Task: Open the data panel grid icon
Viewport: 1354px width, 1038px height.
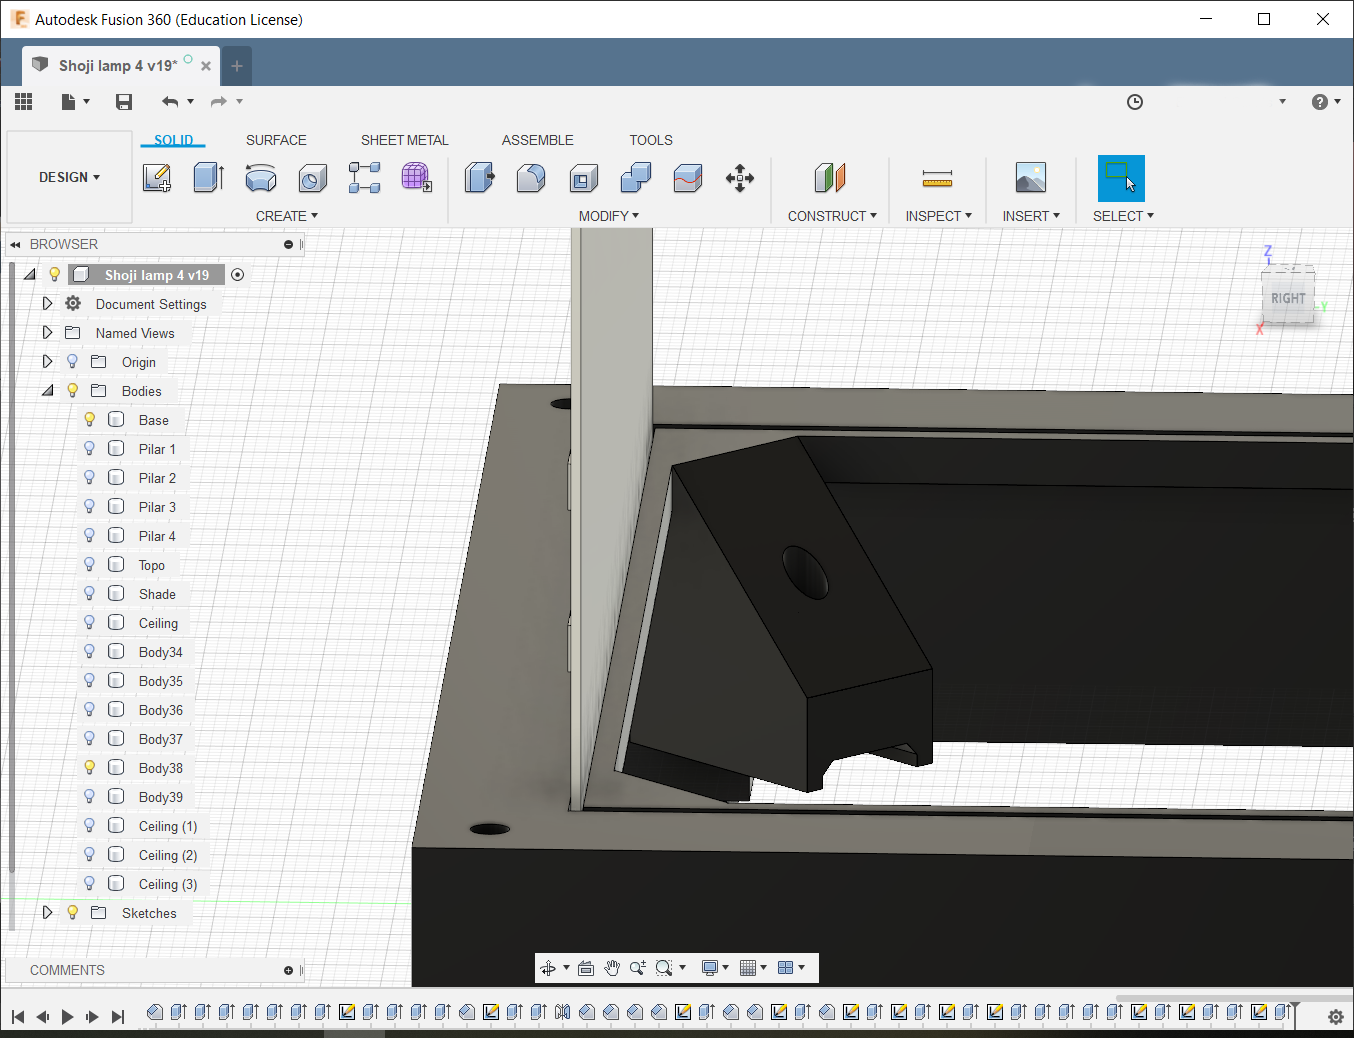Action: [x=24, y=101]
